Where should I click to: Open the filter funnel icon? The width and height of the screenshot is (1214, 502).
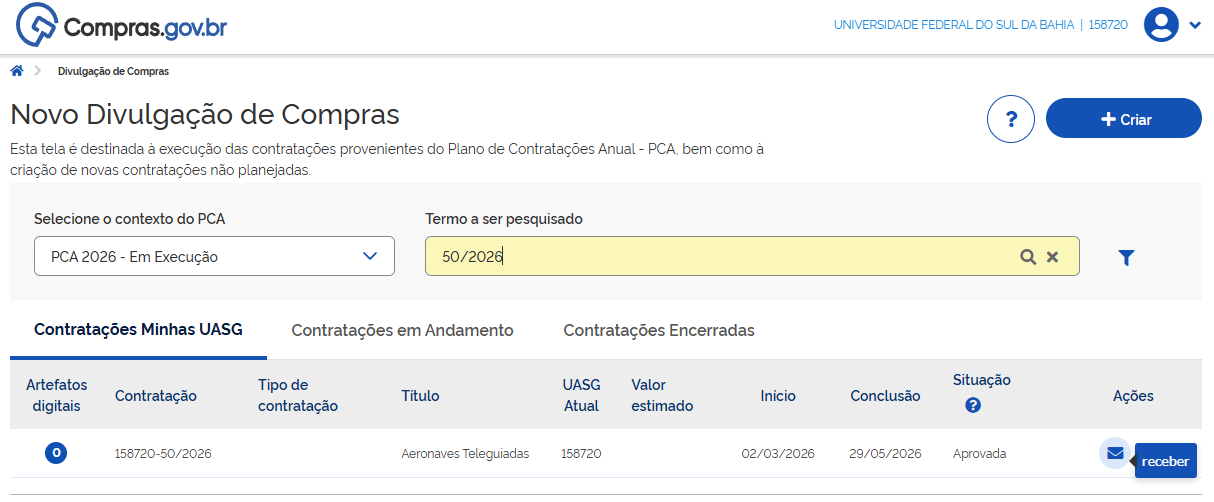click(1126, 258)
